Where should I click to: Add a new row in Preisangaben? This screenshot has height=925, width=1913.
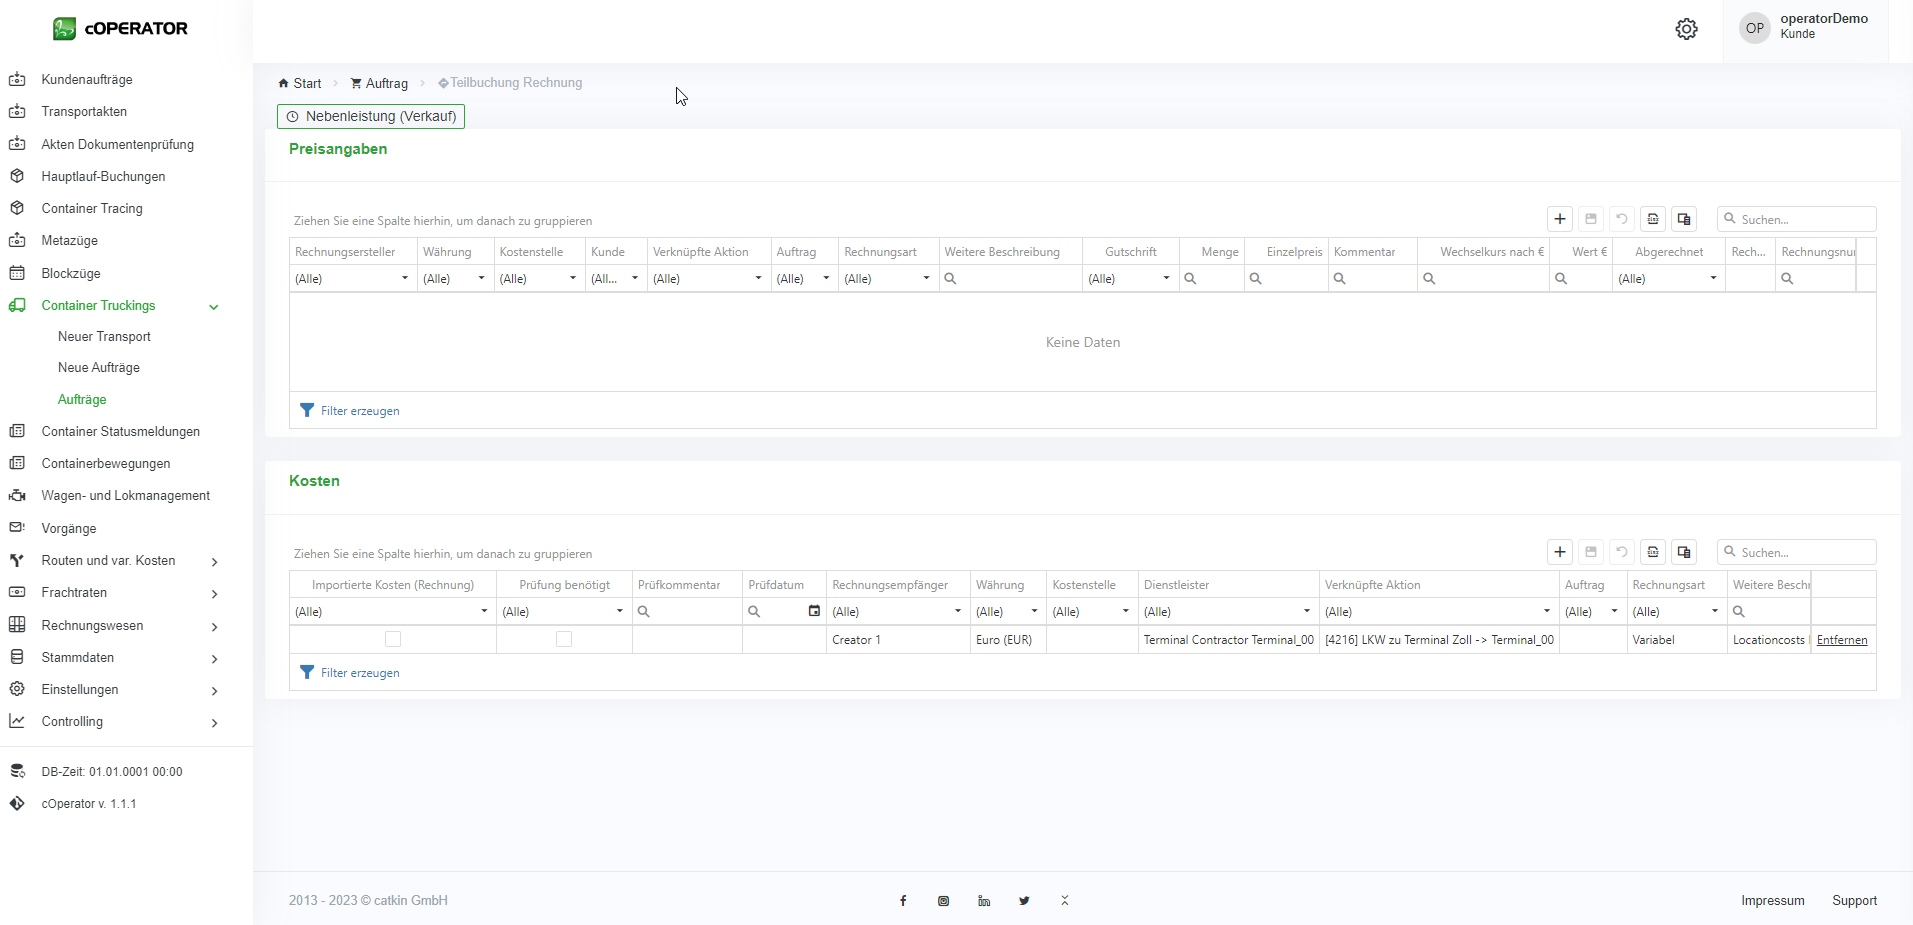click(x=1559, y=219)
